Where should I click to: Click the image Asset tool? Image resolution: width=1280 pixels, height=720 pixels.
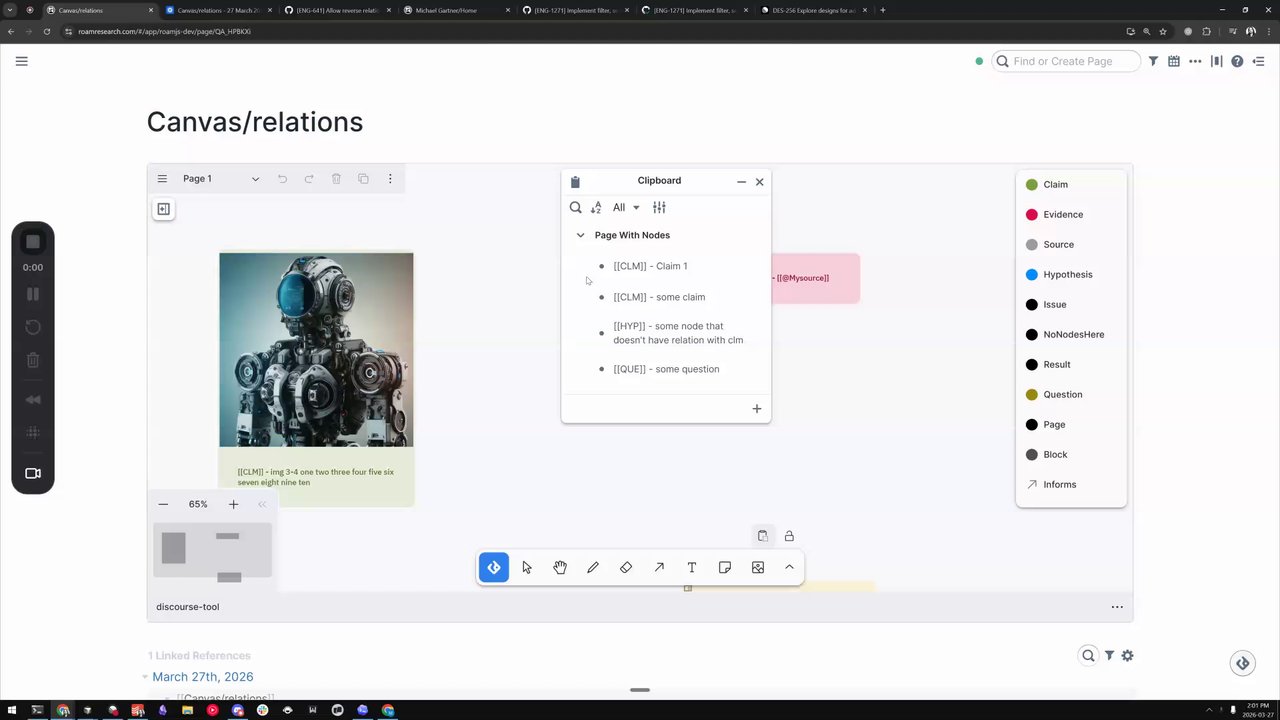pyautogui.click(x=758, y=568)
